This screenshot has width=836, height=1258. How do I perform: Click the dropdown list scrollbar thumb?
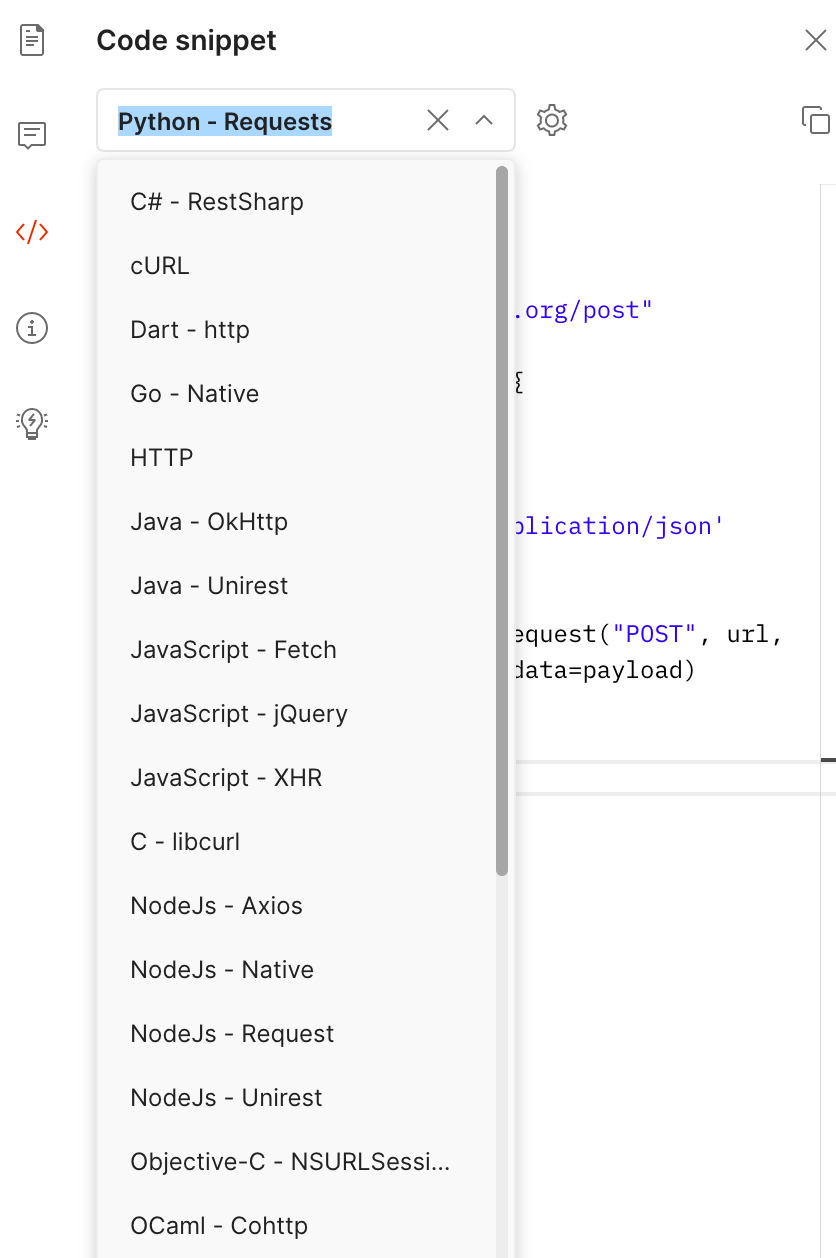point(502,521)
